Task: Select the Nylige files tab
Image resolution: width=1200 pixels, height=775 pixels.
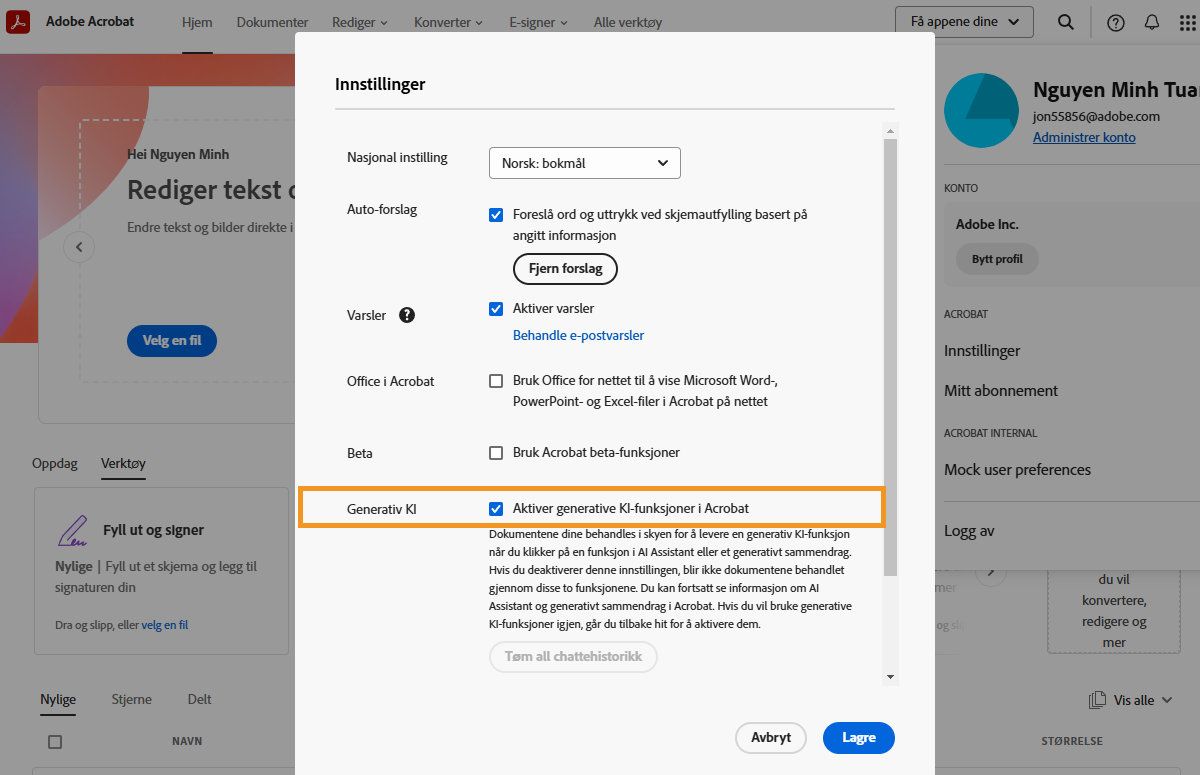Action: pos(58,699)
